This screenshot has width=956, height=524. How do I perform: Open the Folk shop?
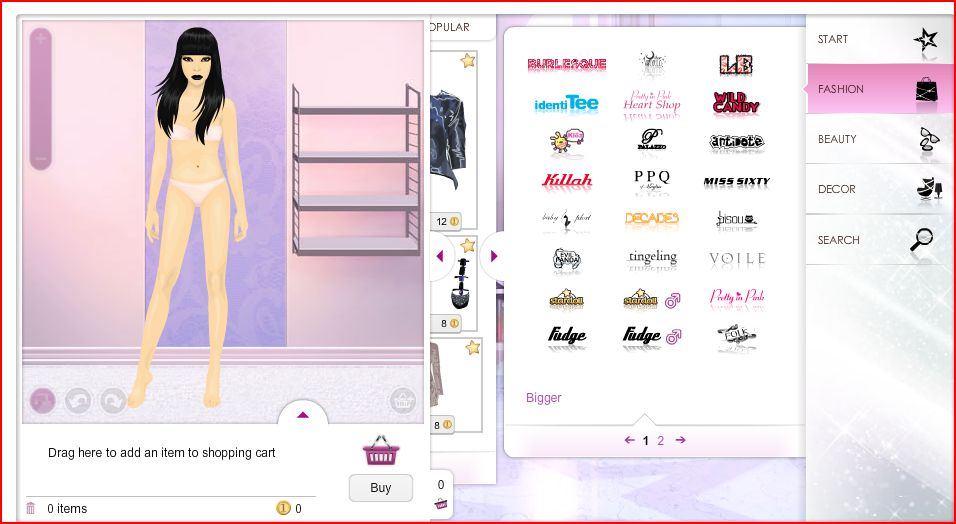pyautogui.click(x=737, y=336)
